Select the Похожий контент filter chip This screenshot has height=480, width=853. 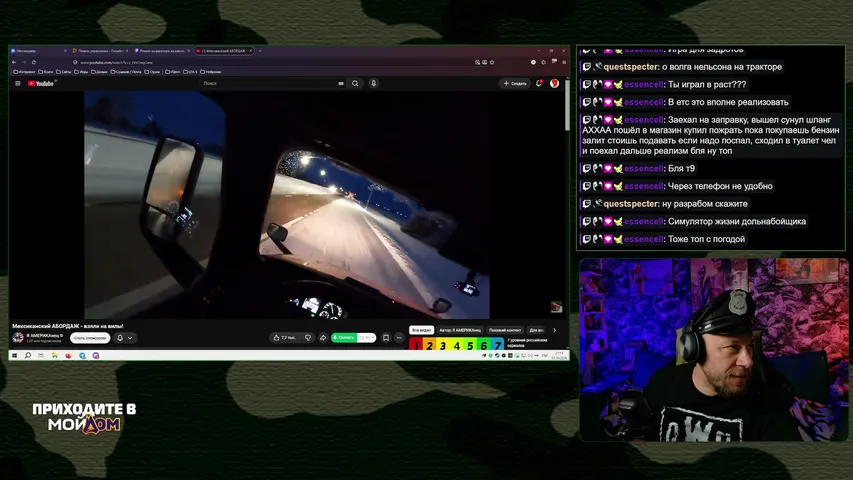[505, 330]
